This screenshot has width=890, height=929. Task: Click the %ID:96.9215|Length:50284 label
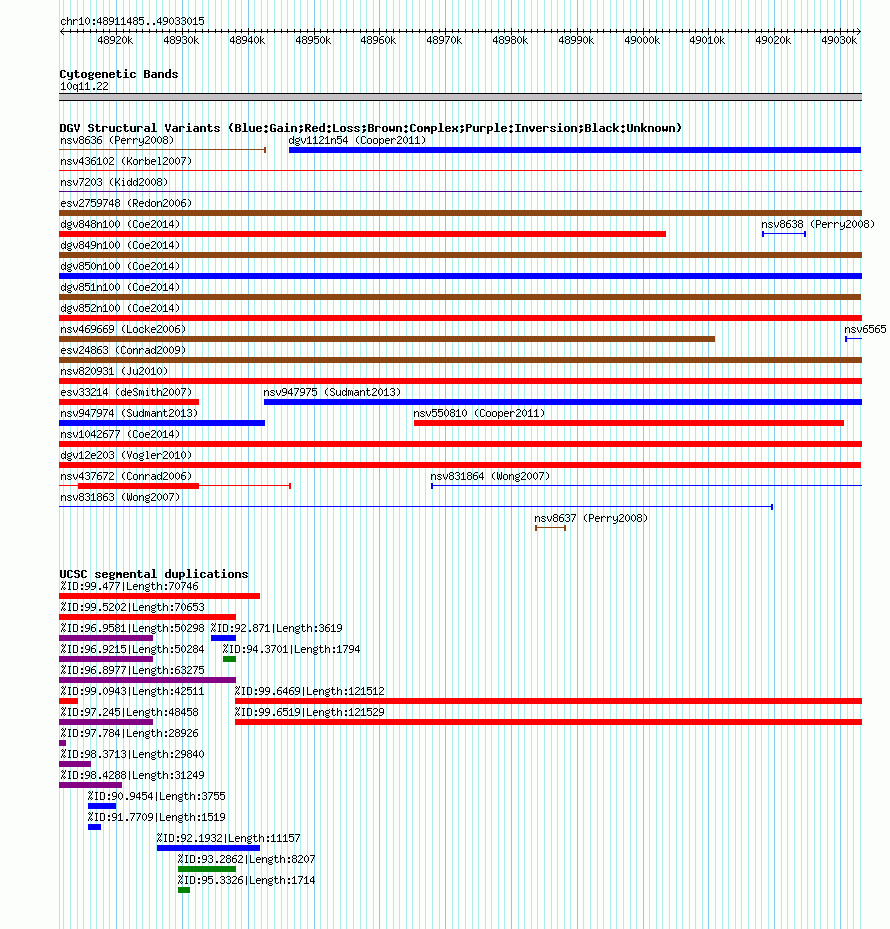click(x=132, y=650)
